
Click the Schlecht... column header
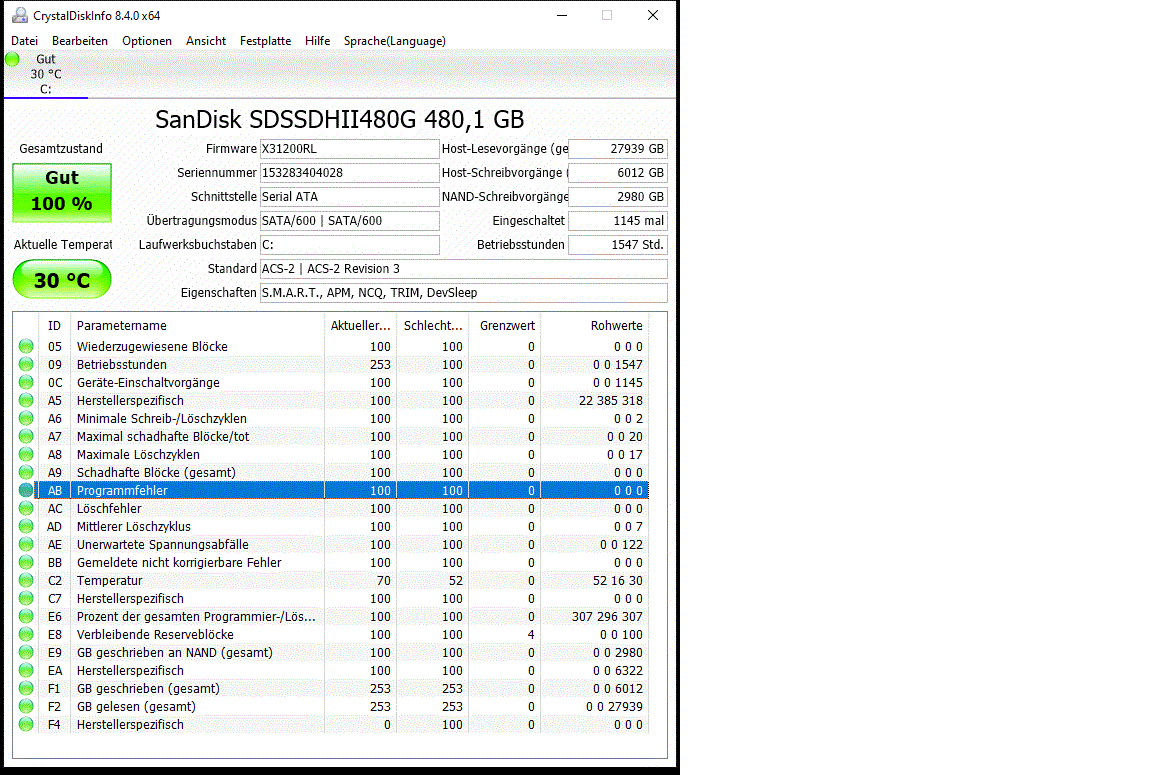433,325
